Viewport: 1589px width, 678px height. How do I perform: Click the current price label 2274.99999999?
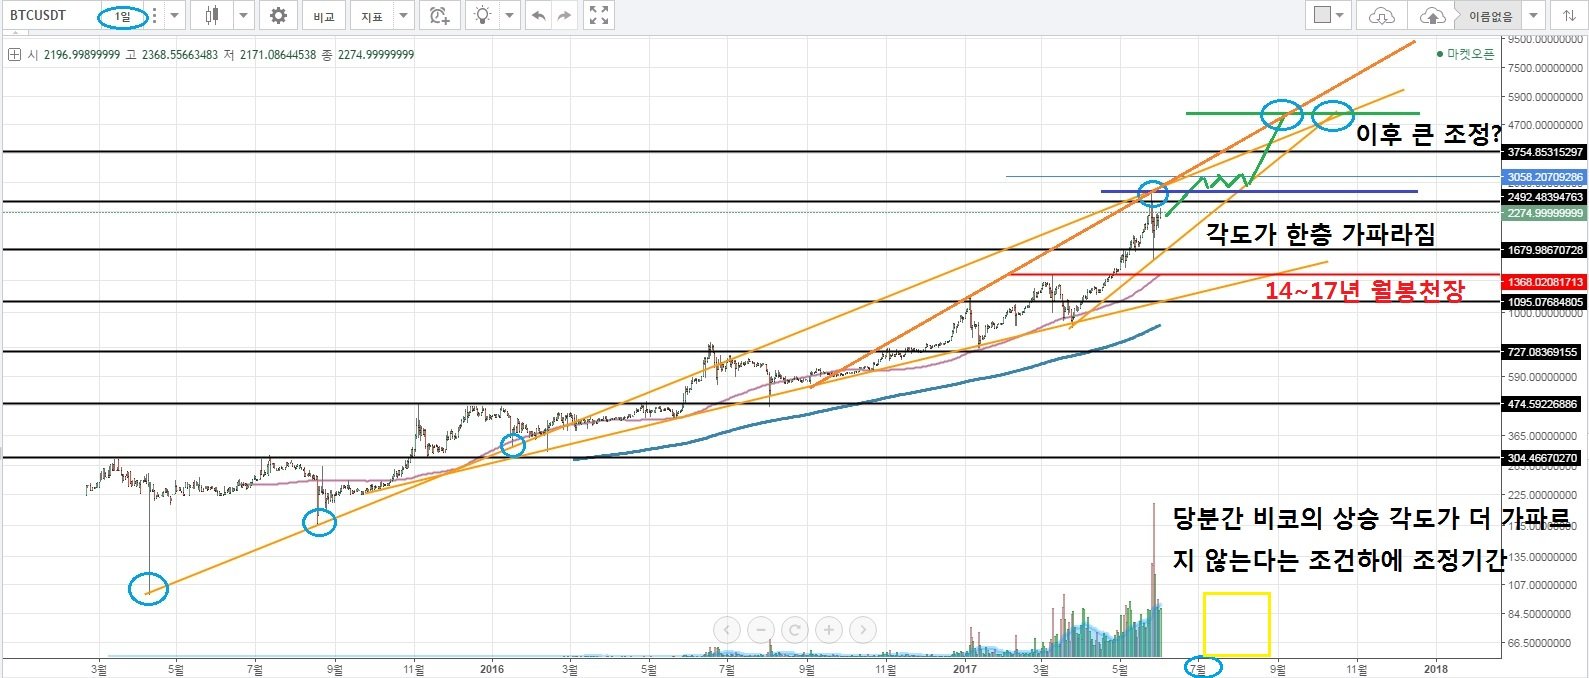point(1545,213)
